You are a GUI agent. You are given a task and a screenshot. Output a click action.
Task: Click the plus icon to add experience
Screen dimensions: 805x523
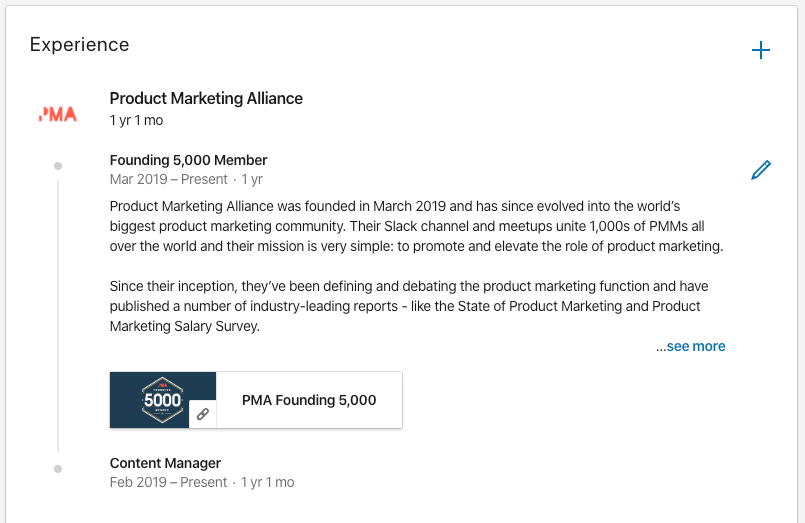point(761,50)
